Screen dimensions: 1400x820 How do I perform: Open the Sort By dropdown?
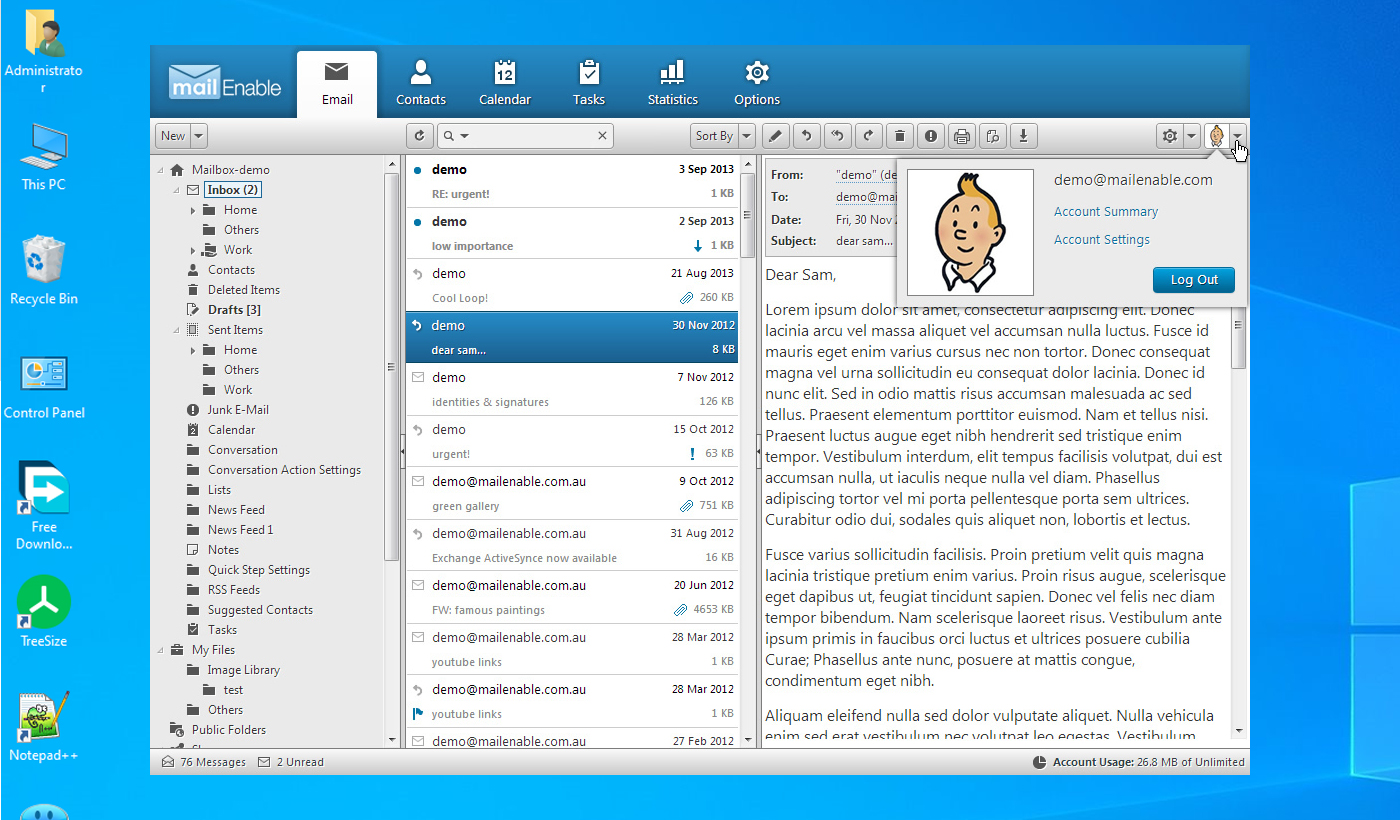tap(722, 136)
